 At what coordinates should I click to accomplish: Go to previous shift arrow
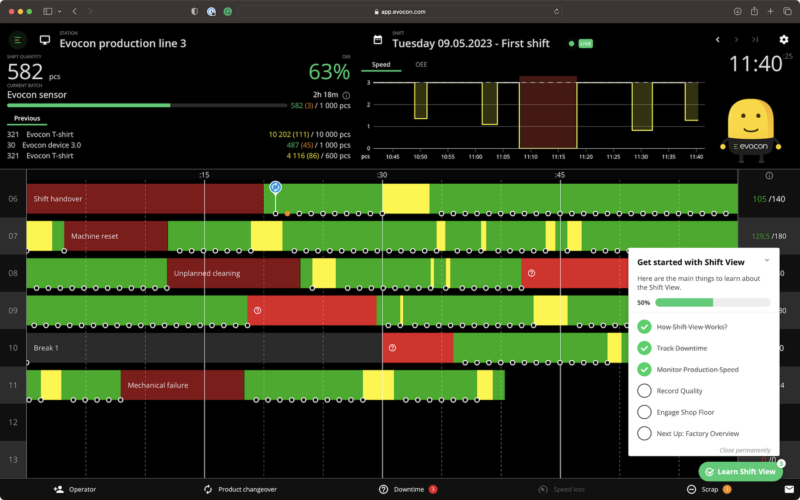tap(717, 40)
